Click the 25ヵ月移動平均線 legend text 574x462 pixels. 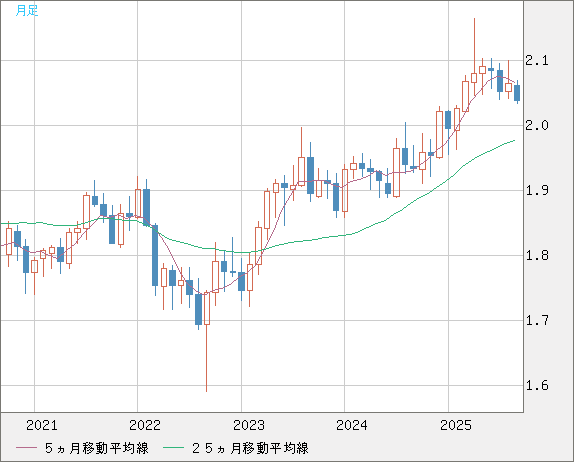click(x=250, y=448)
